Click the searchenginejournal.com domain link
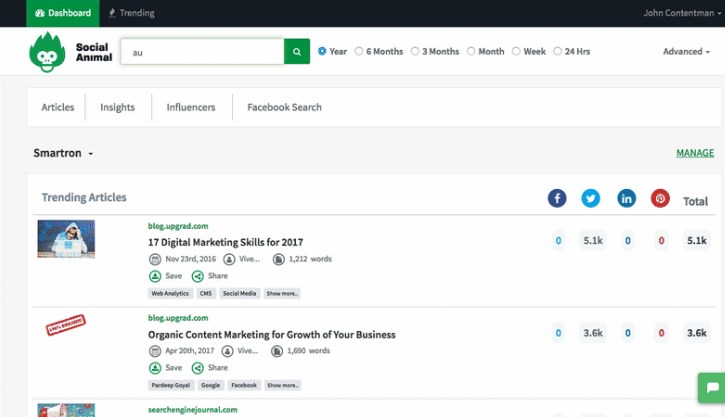 point(193,410)
